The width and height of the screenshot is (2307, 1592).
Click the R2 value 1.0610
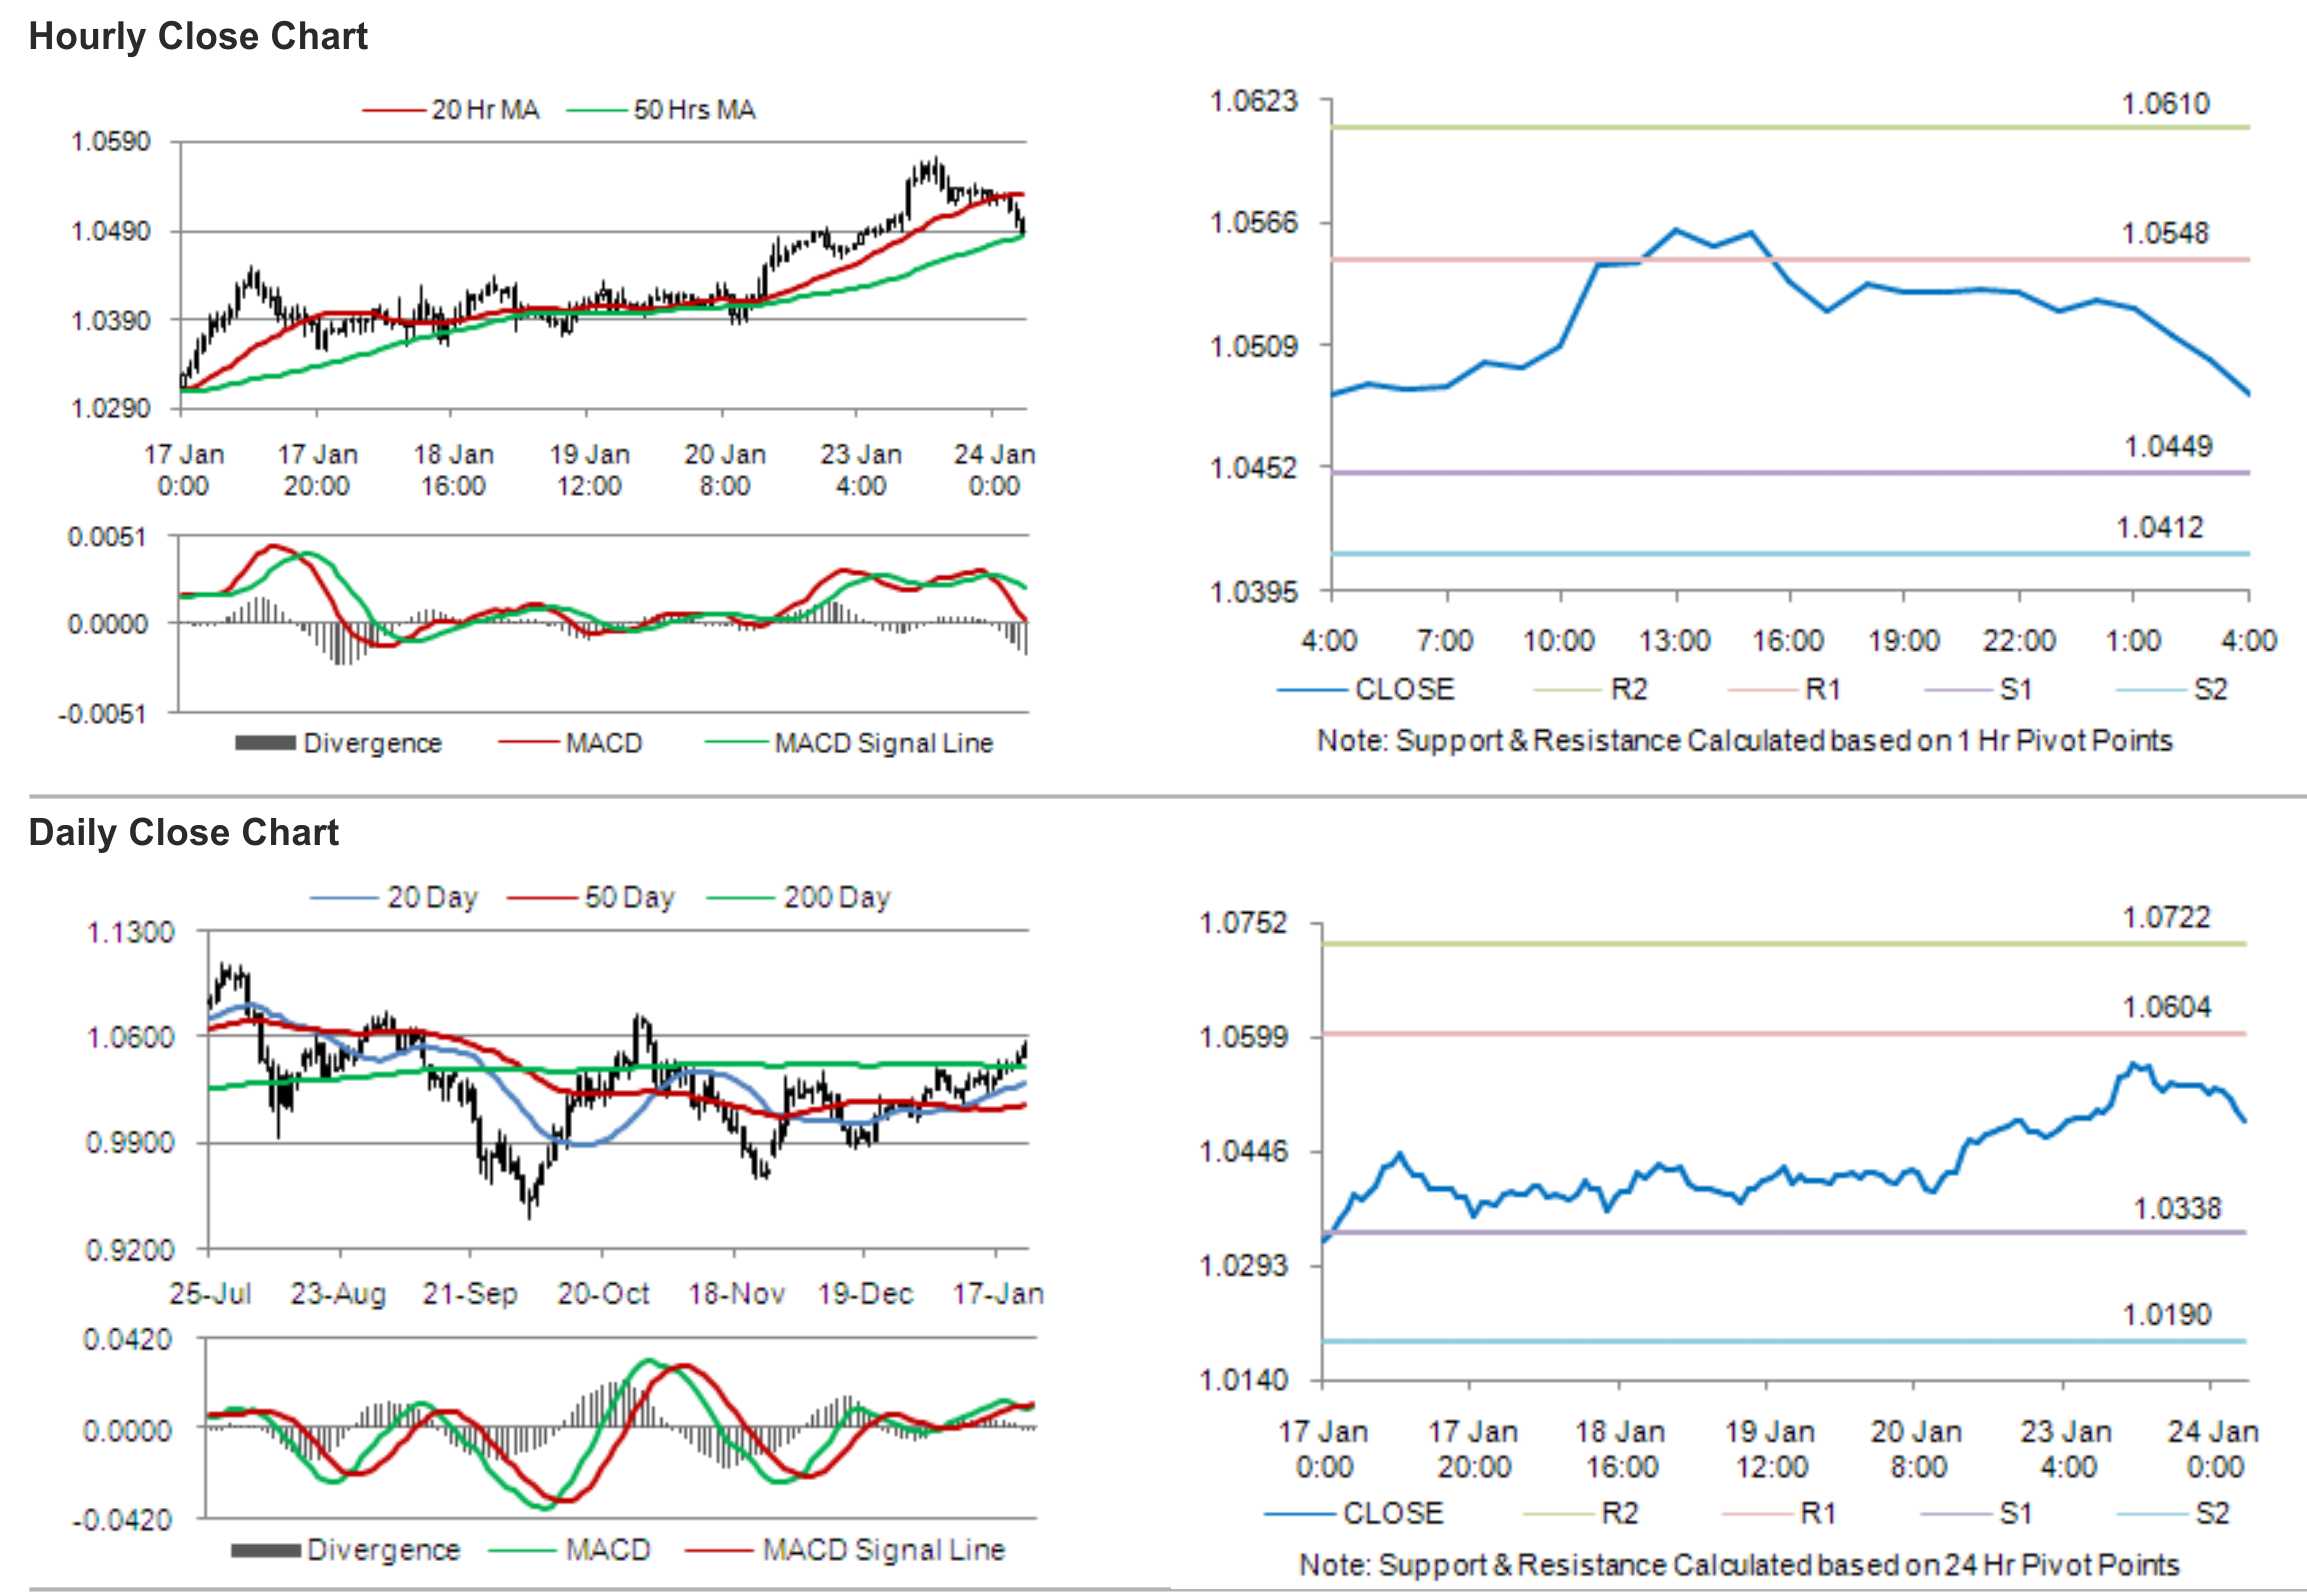(2166, 104)
